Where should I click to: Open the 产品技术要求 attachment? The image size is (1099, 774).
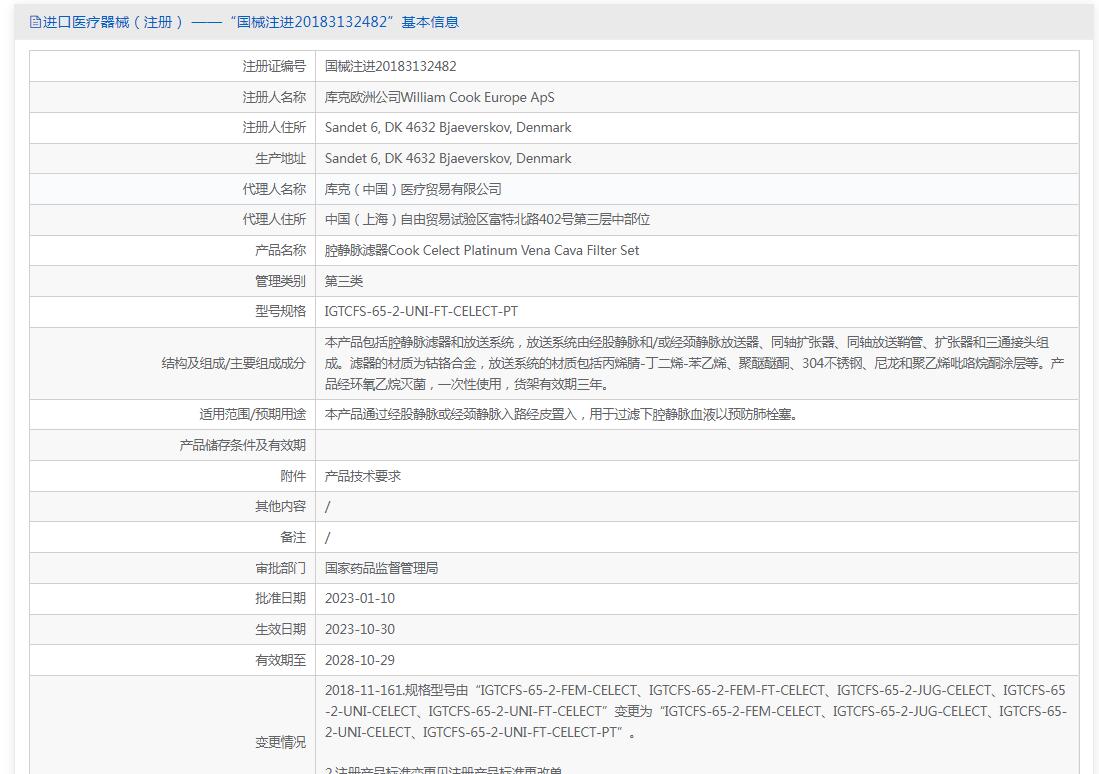point(362,476)
